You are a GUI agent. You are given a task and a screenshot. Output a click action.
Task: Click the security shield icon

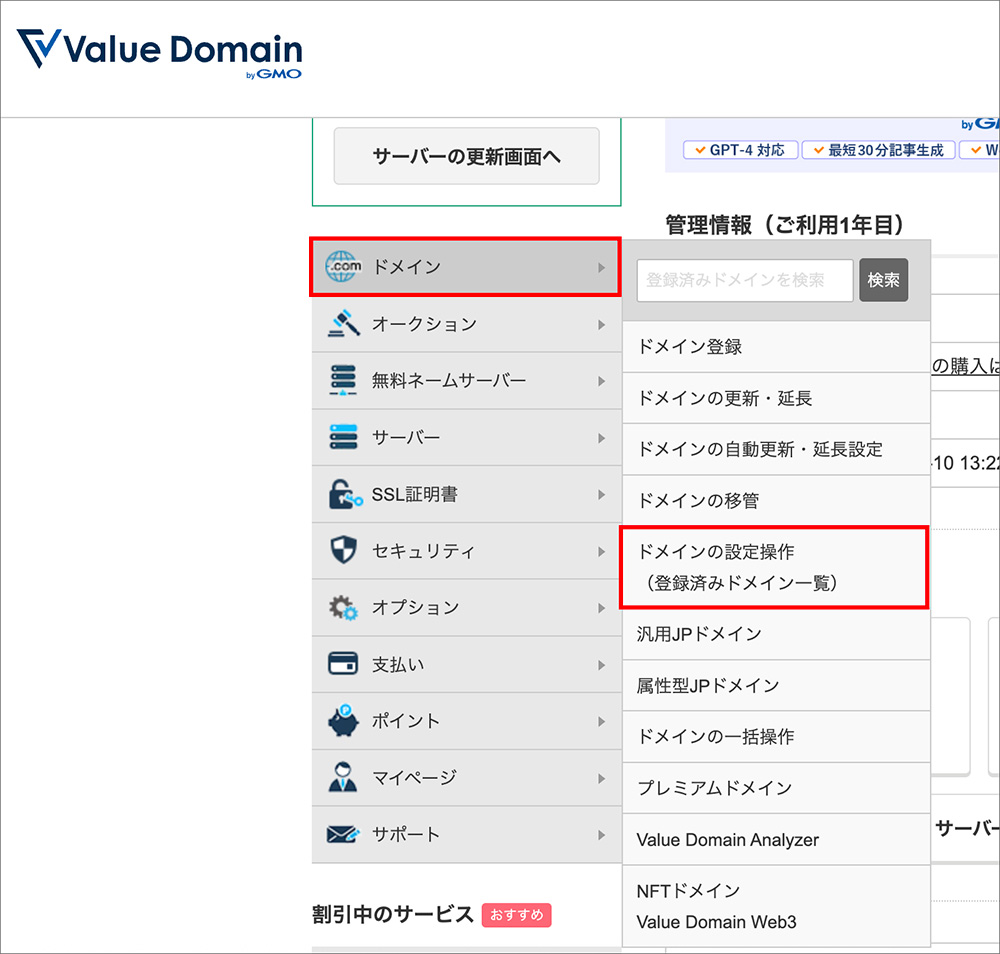tap(343, 551)
